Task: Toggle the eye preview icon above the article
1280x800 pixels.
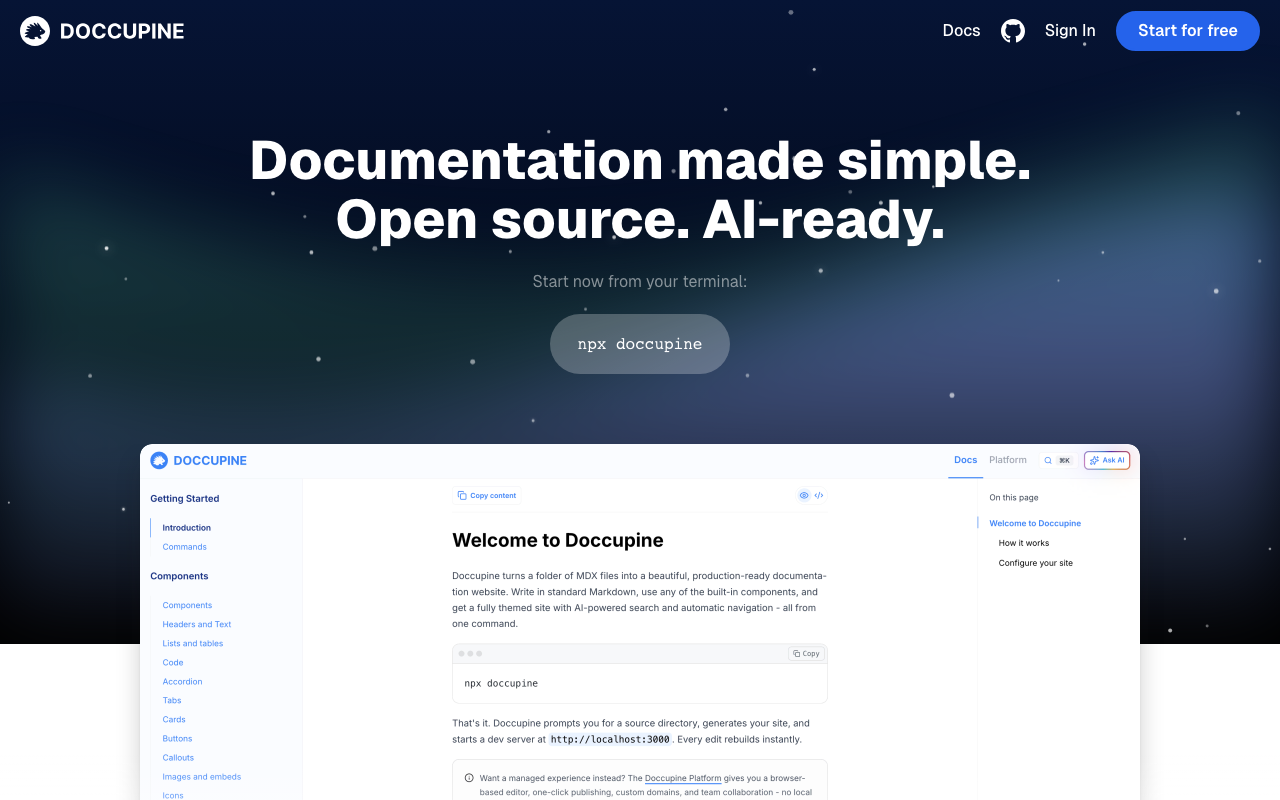Action: (804, 495)
